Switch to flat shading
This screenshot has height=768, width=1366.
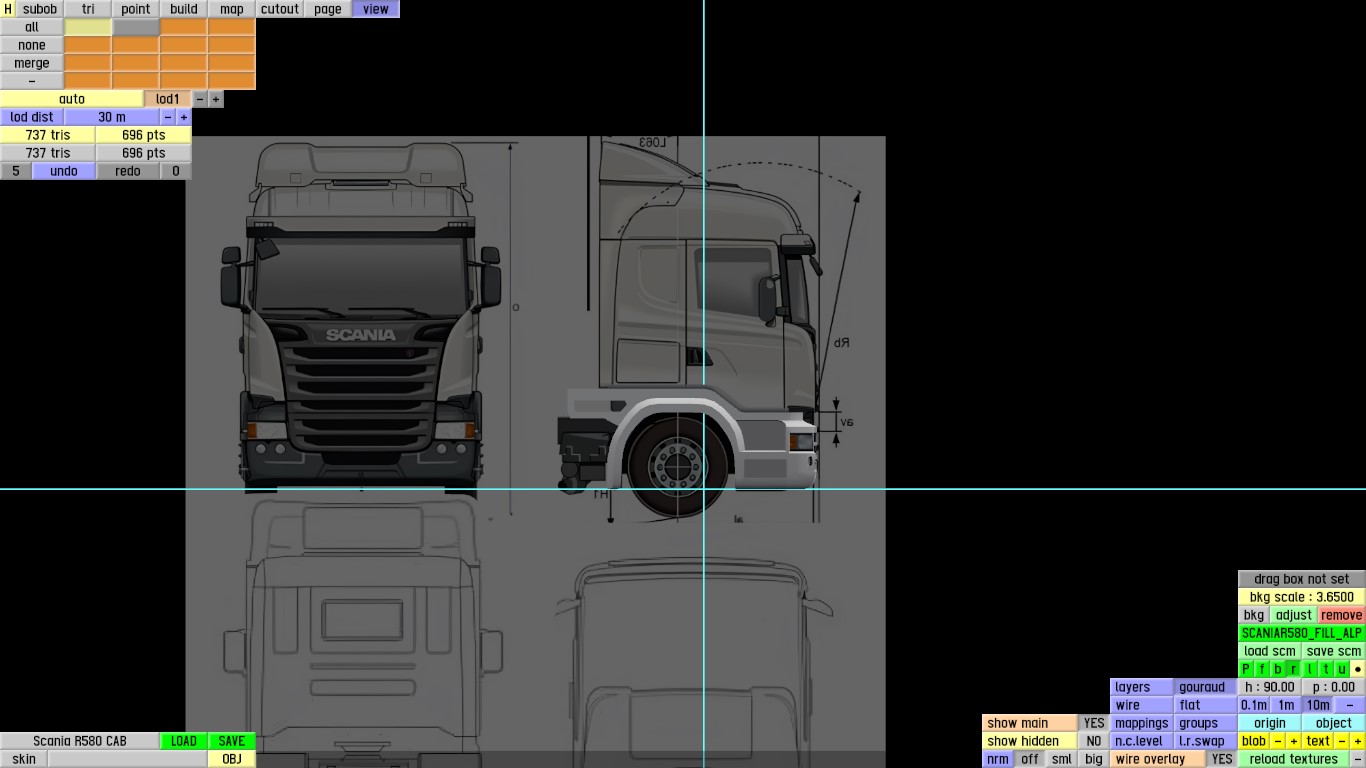coord(1206,705)
